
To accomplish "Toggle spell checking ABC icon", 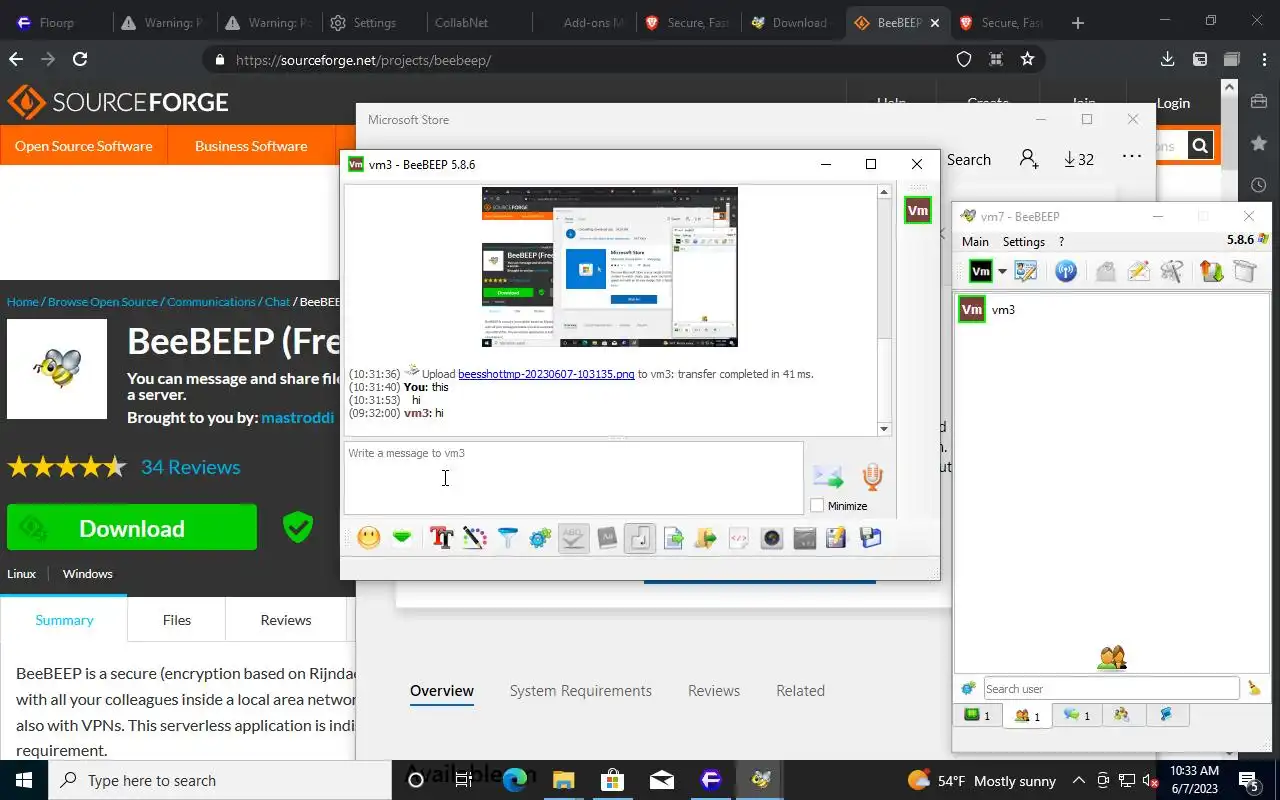I will pos(573,538).
